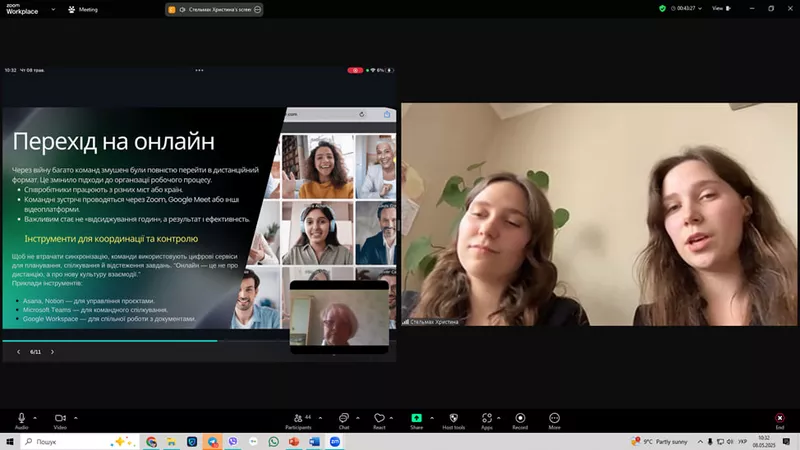
Task: Click bullet 'Microsoft Teams — для командного спілкування'
Action: (95, 310)
